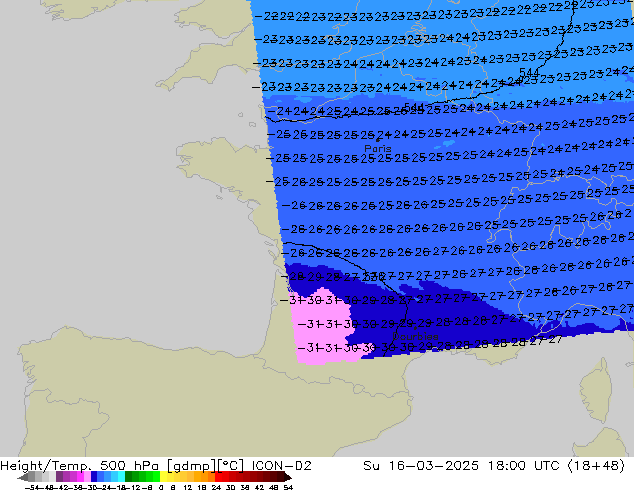Click the Paris city label
This screenshot has width=634, height=490.
378,148
